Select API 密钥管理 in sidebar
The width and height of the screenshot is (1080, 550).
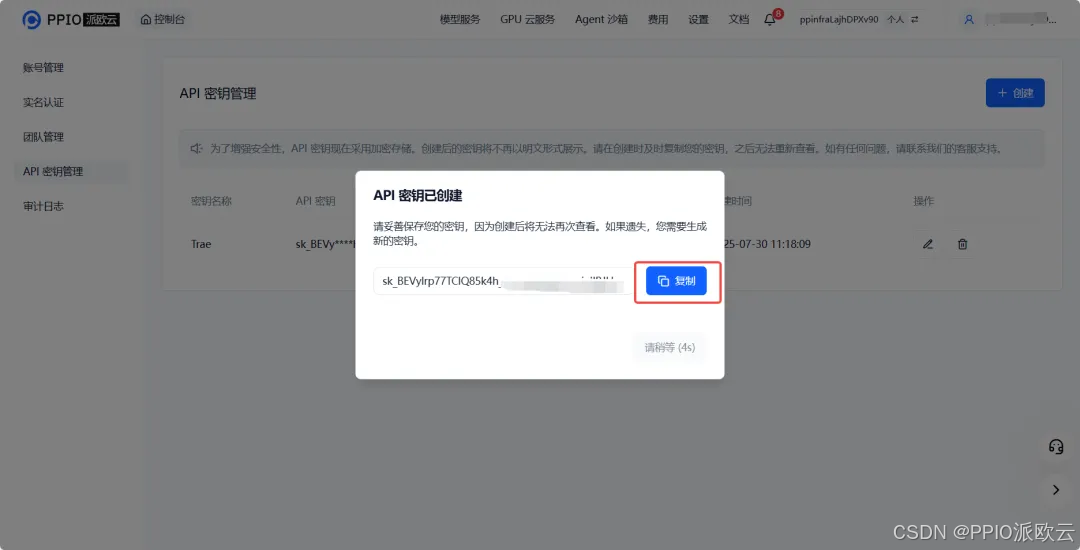71,171
